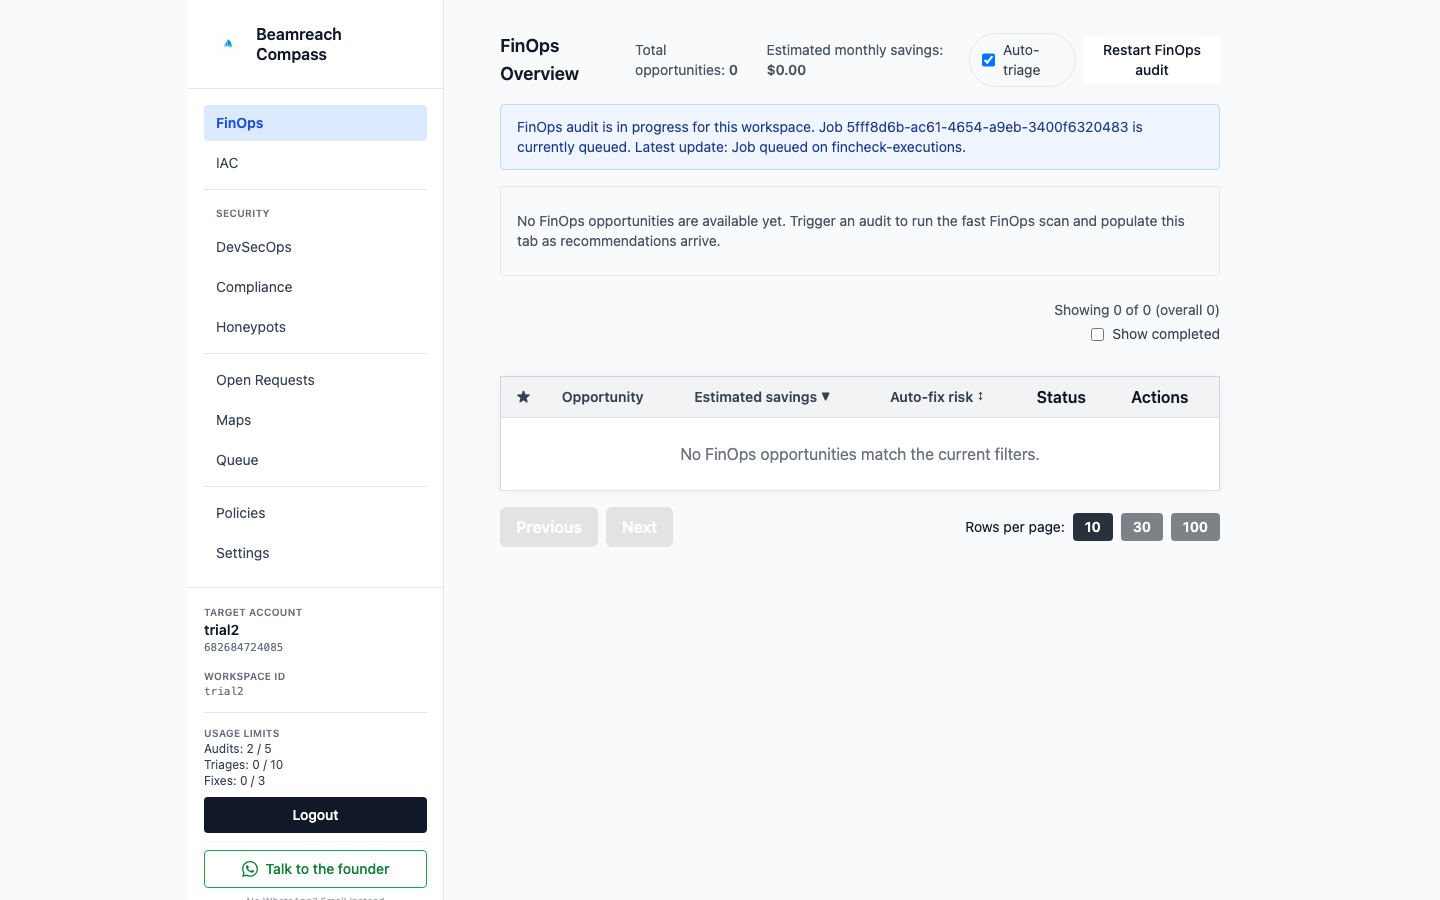Click the Triages: 0 / 10 usage line
The width and height of the screenshot is (1440, 900).
[x=243, y=765]
